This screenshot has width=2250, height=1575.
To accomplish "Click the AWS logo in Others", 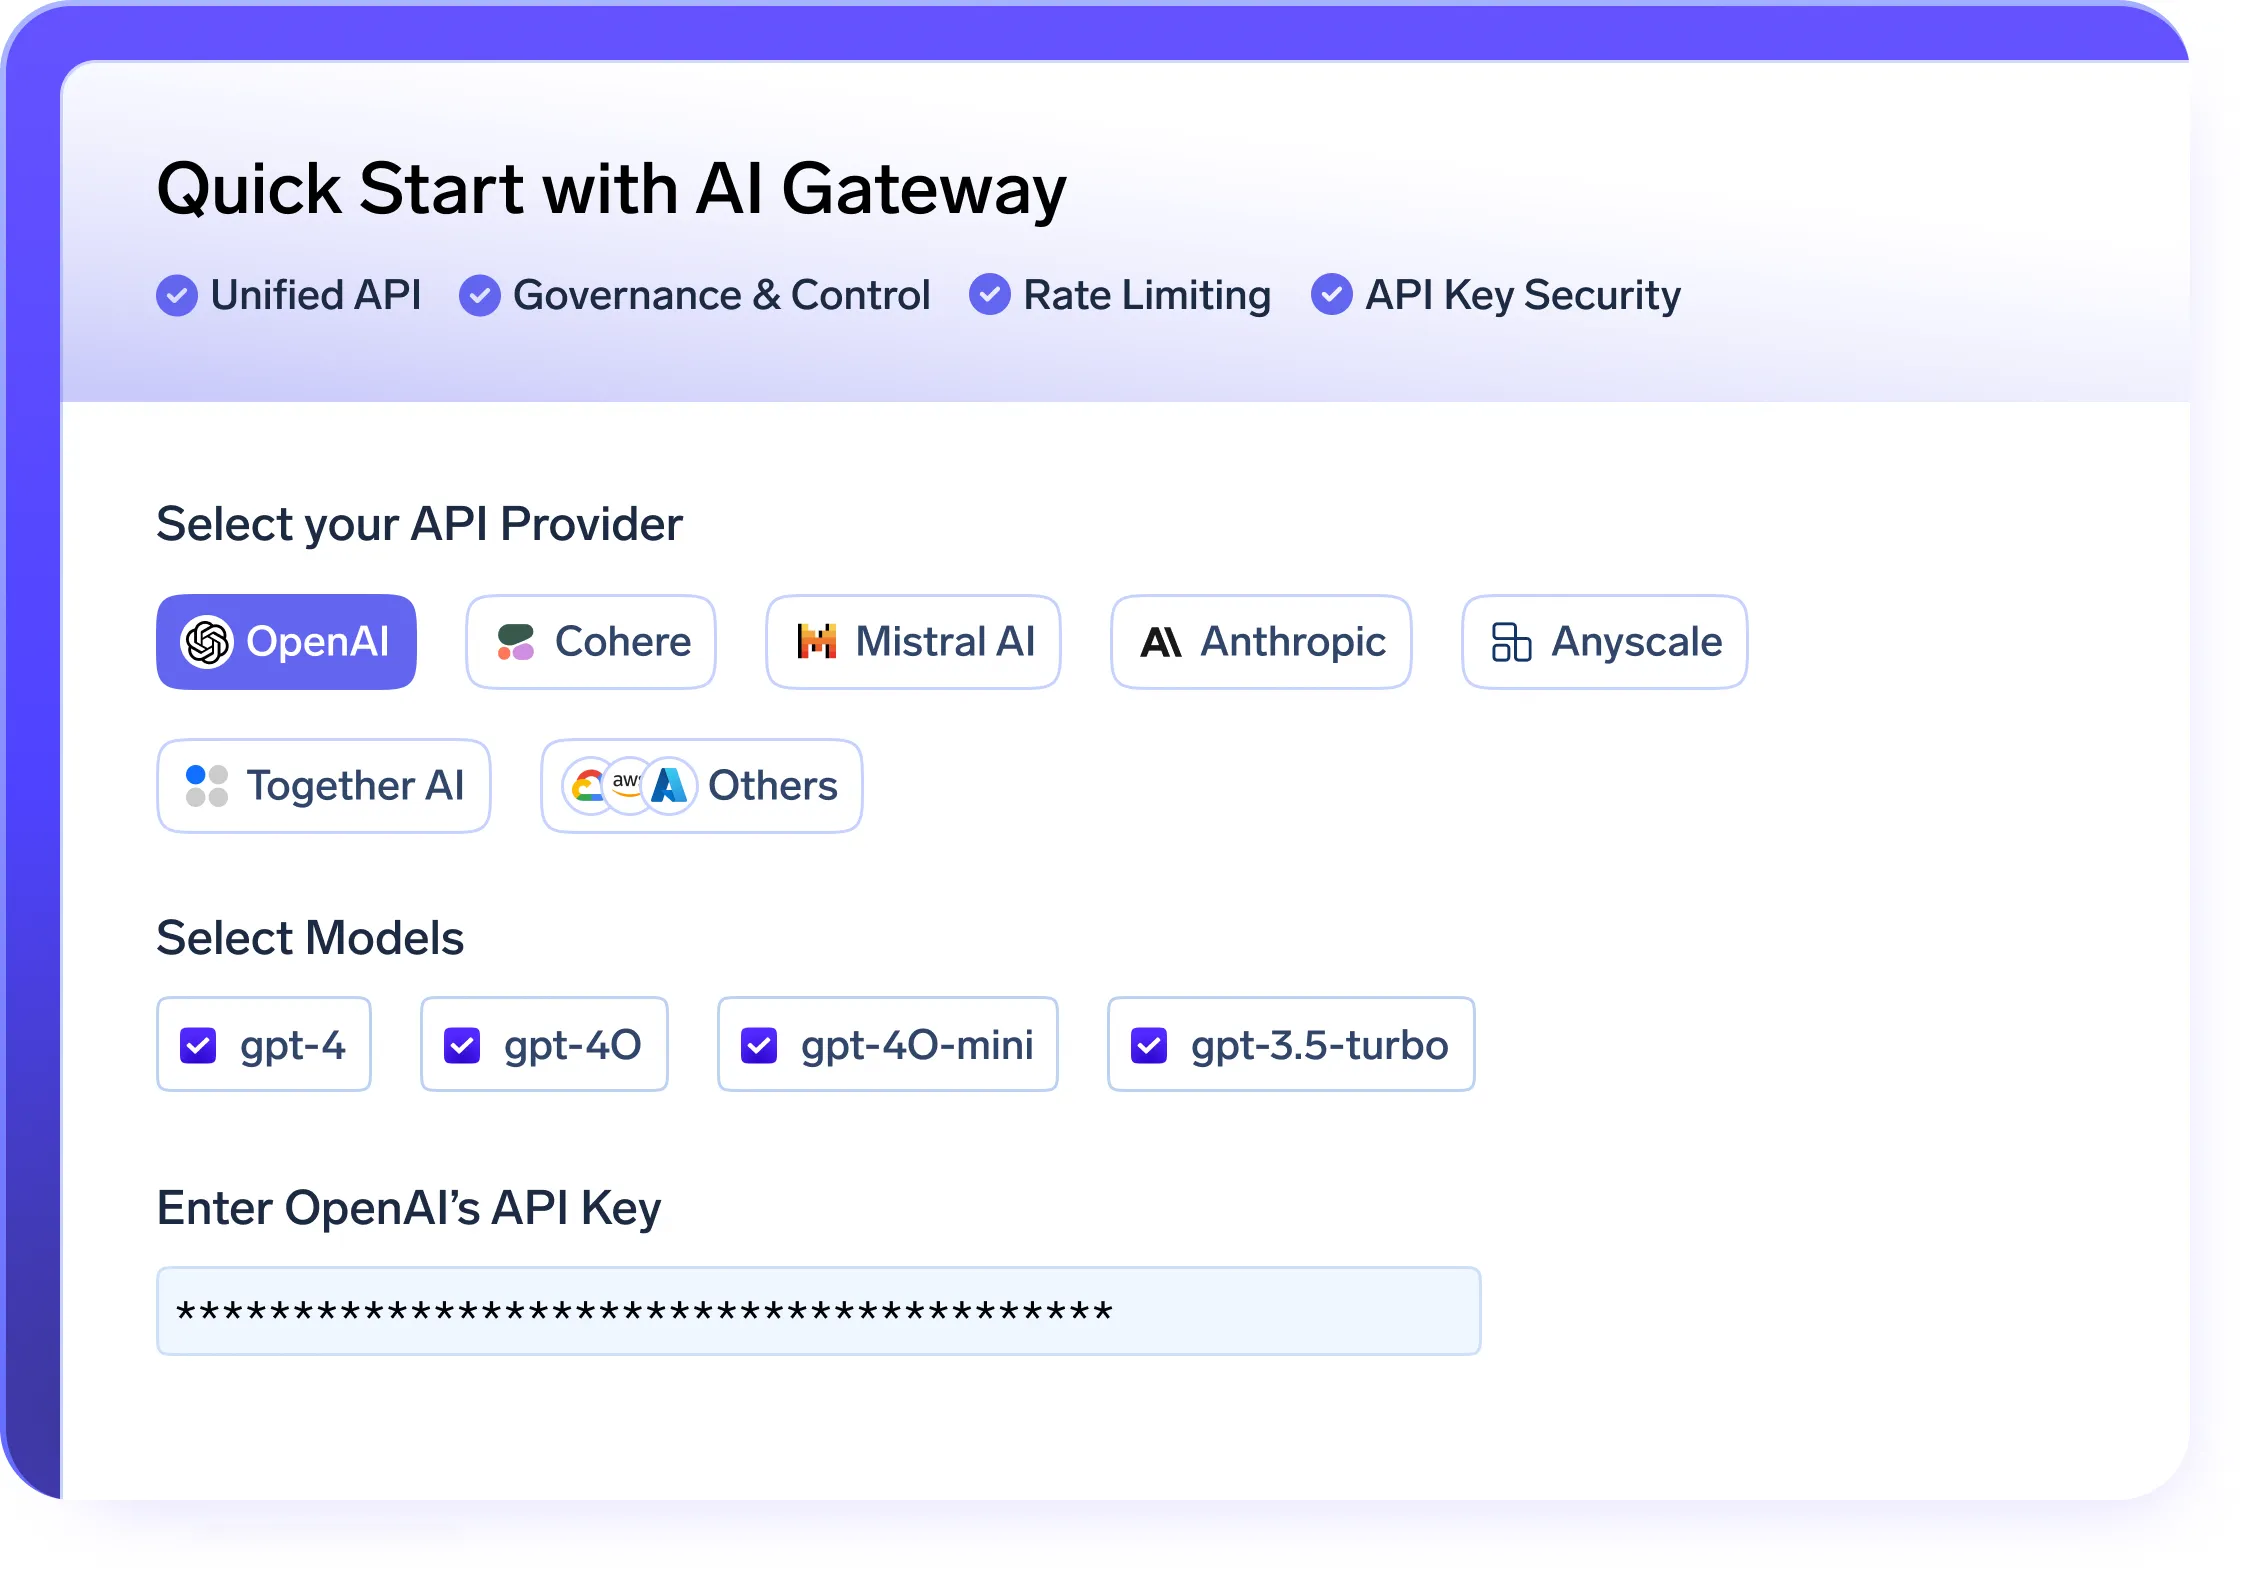I will click(627, 784).
